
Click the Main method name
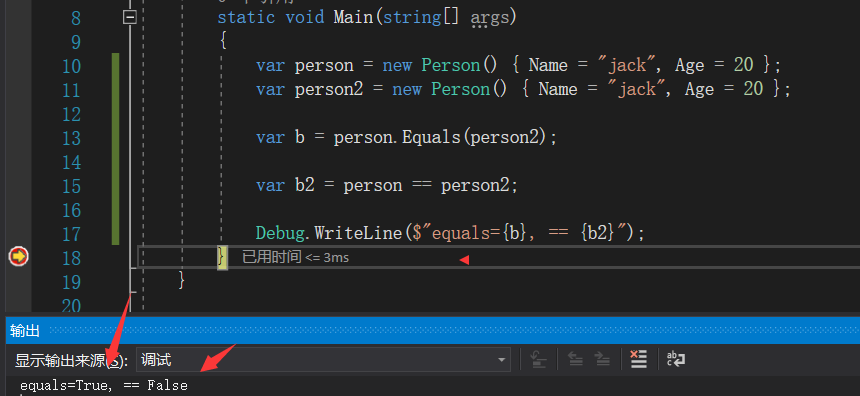coord(353,18)
